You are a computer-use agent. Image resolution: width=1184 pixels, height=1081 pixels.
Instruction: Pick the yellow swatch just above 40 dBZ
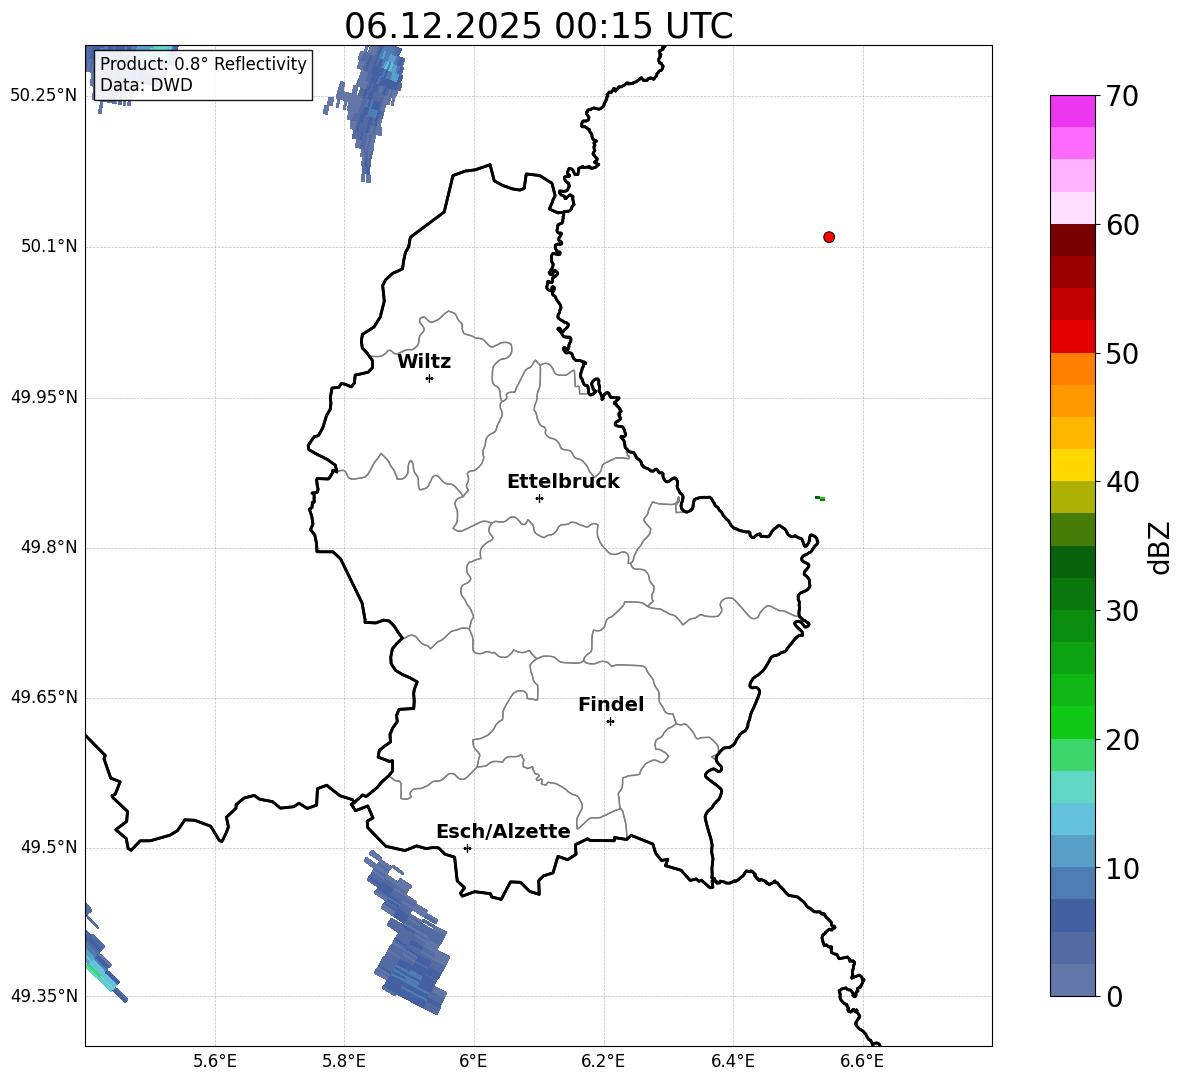tap(1073, 465)
